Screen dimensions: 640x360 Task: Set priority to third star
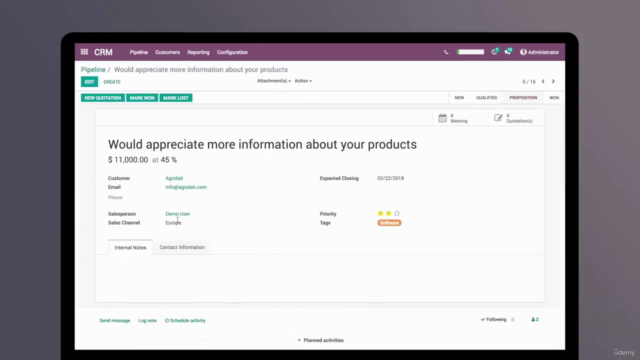pos(397,213)
